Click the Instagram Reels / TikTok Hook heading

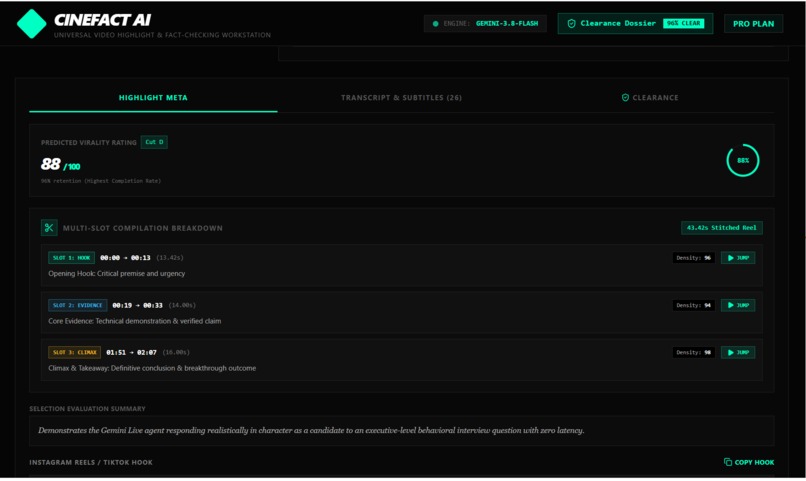(91, 462)
